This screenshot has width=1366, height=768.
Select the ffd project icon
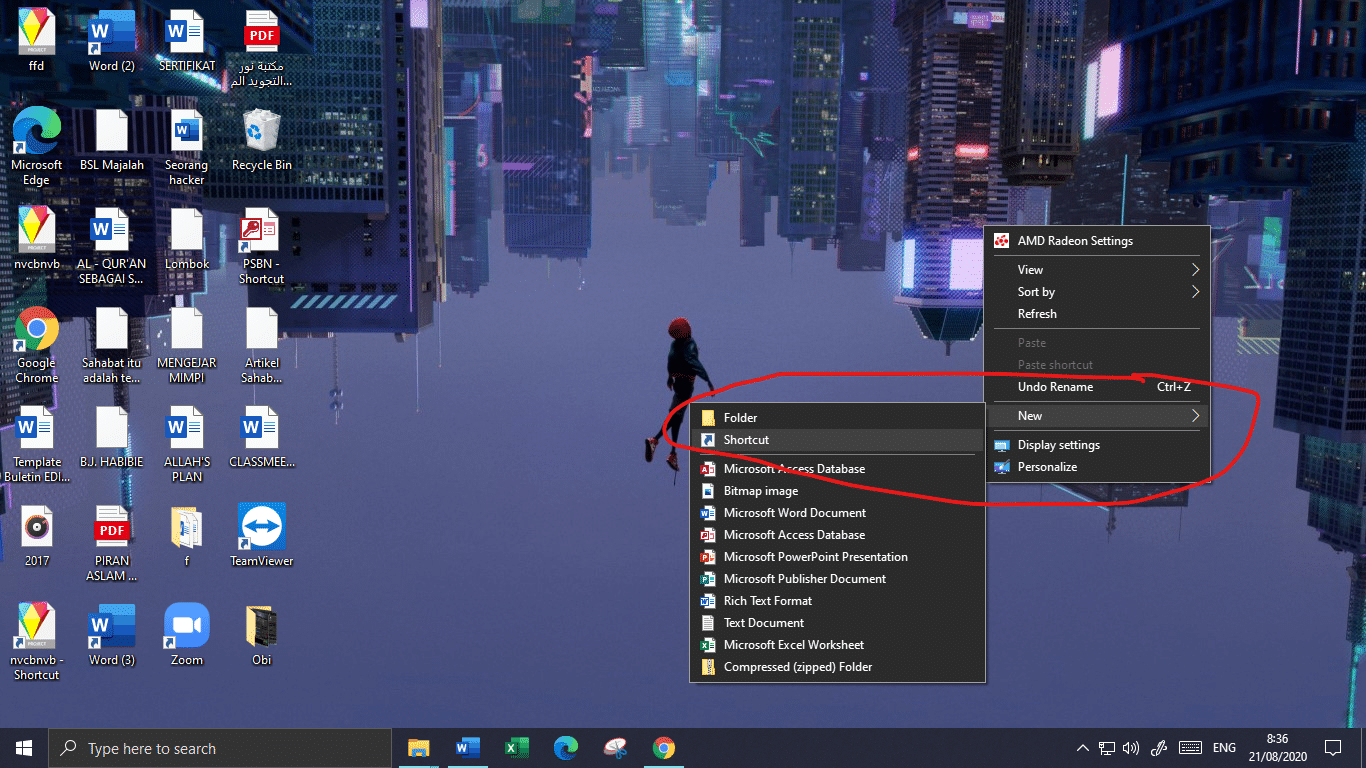37,41
